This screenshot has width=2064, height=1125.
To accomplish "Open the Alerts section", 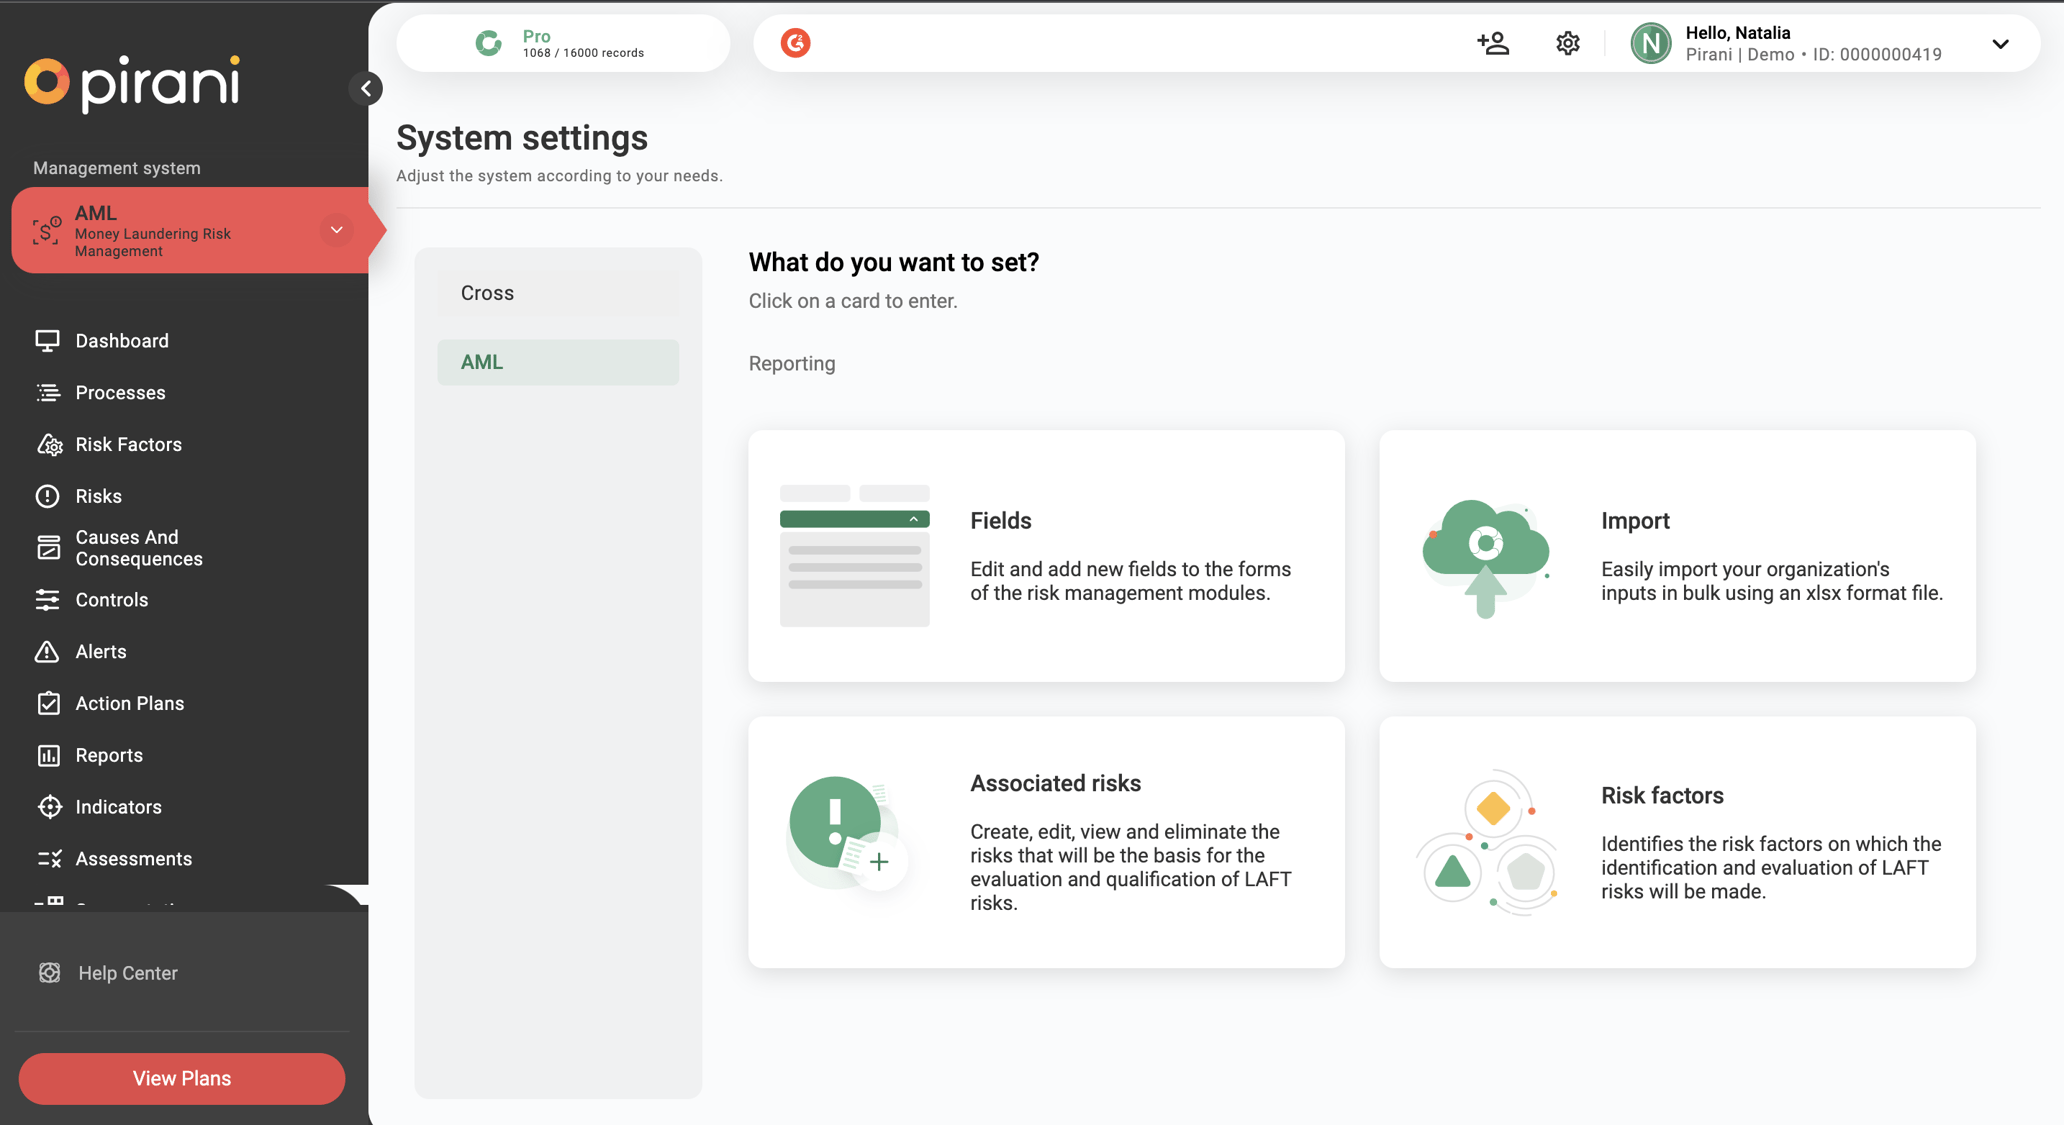I will tap(101, 651).
